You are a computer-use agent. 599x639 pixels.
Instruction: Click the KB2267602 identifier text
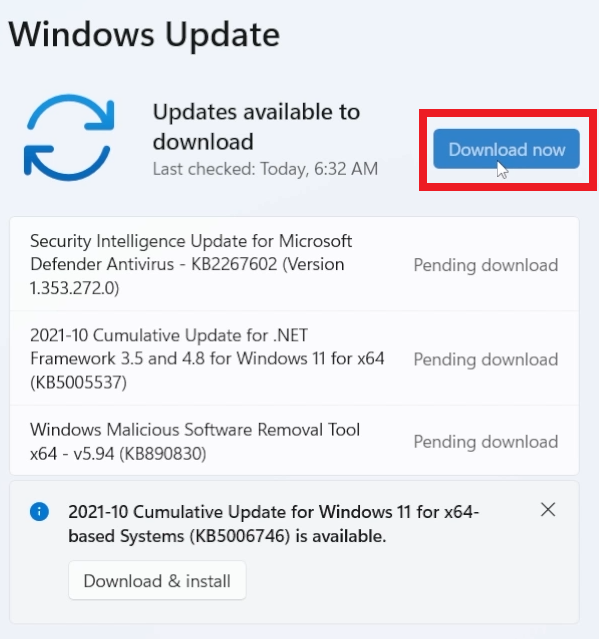(x=234, y=264)
